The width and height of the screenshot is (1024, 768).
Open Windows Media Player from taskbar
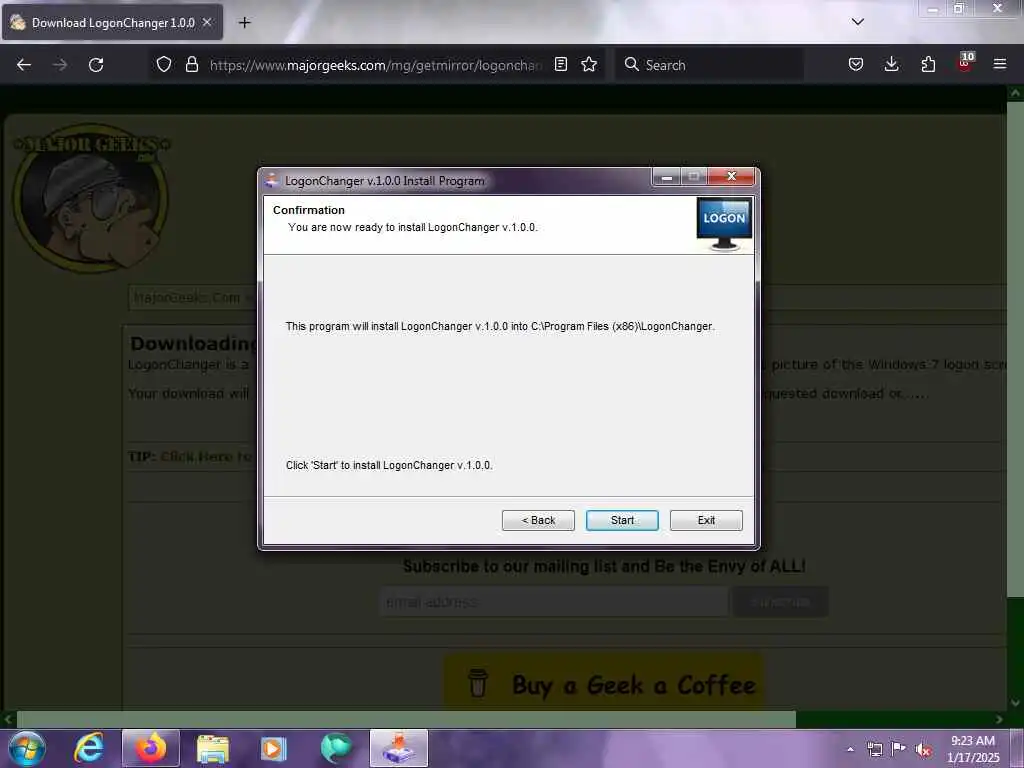(x=274, y=748)
